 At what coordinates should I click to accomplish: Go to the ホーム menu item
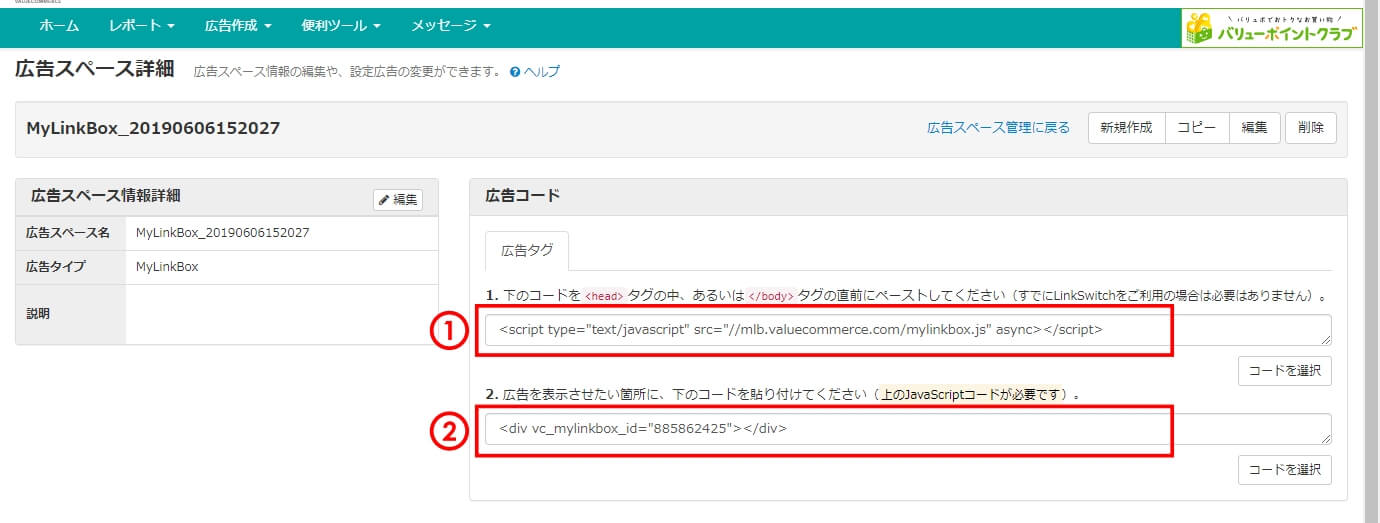(x=59, y=25)
